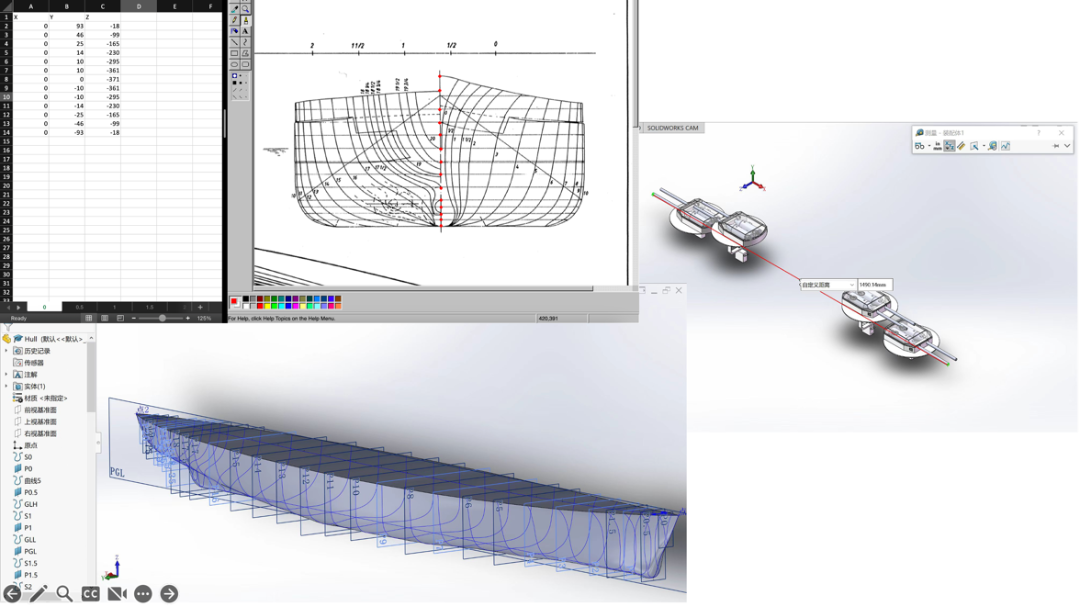The height and width of the screenshot is (606, 1080).
Task: Select the PGL plane in feature tree
Action: (30, 551)
